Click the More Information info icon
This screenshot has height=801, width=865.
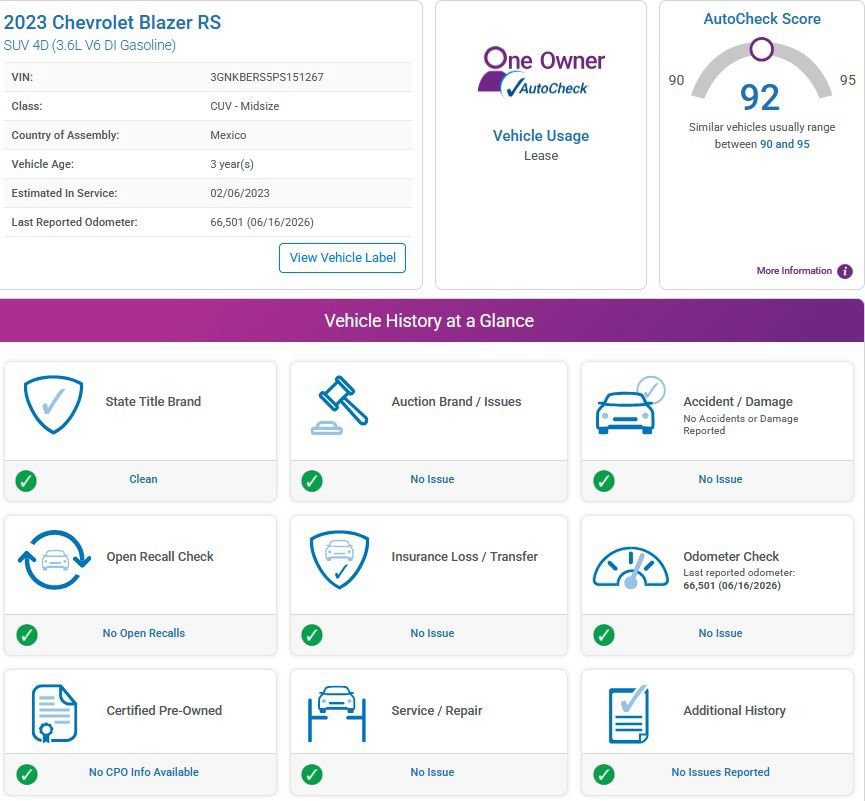pyautogui.click(x=845, y=271)
